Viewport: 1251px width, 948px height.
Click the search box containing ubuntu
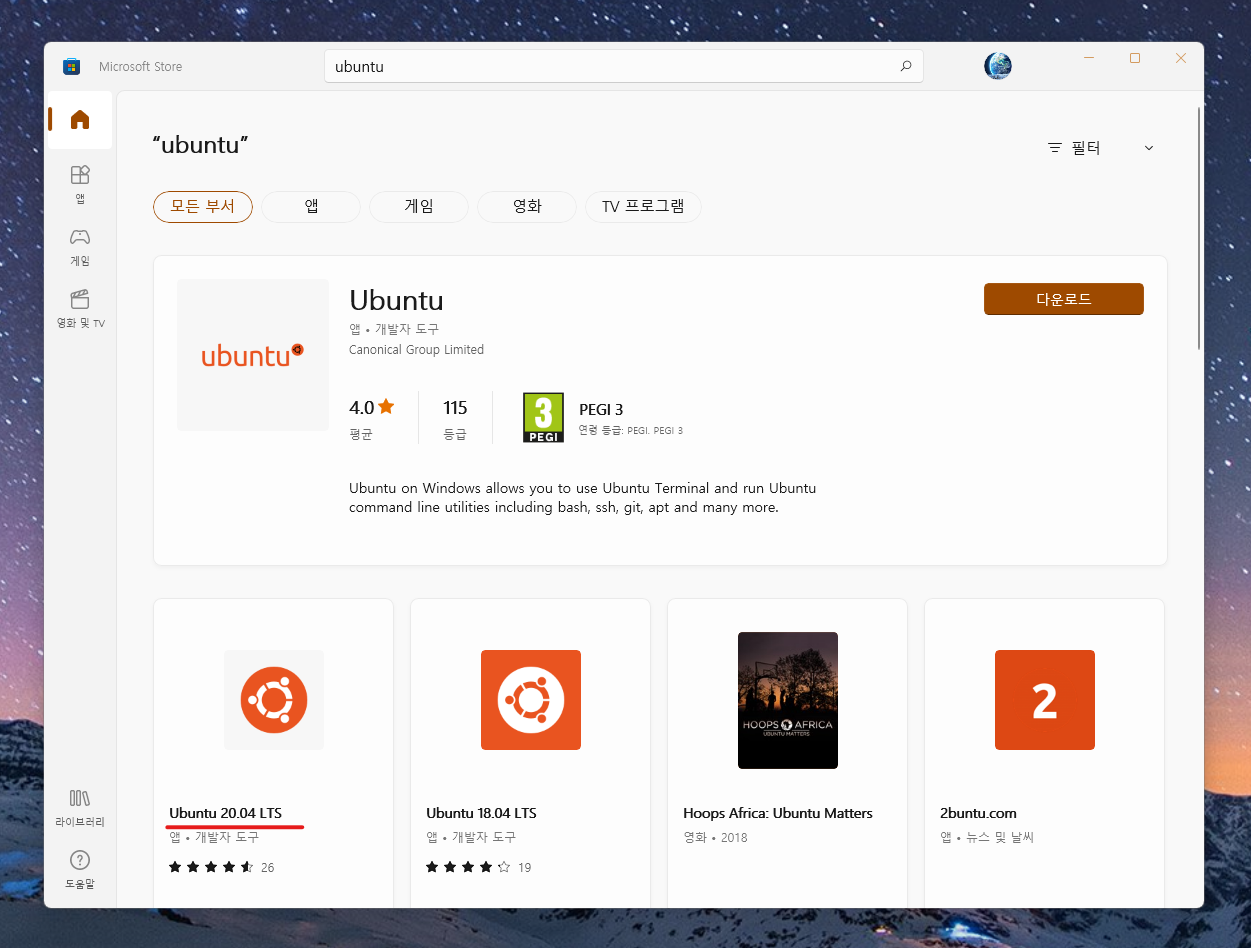pos(624,66)
